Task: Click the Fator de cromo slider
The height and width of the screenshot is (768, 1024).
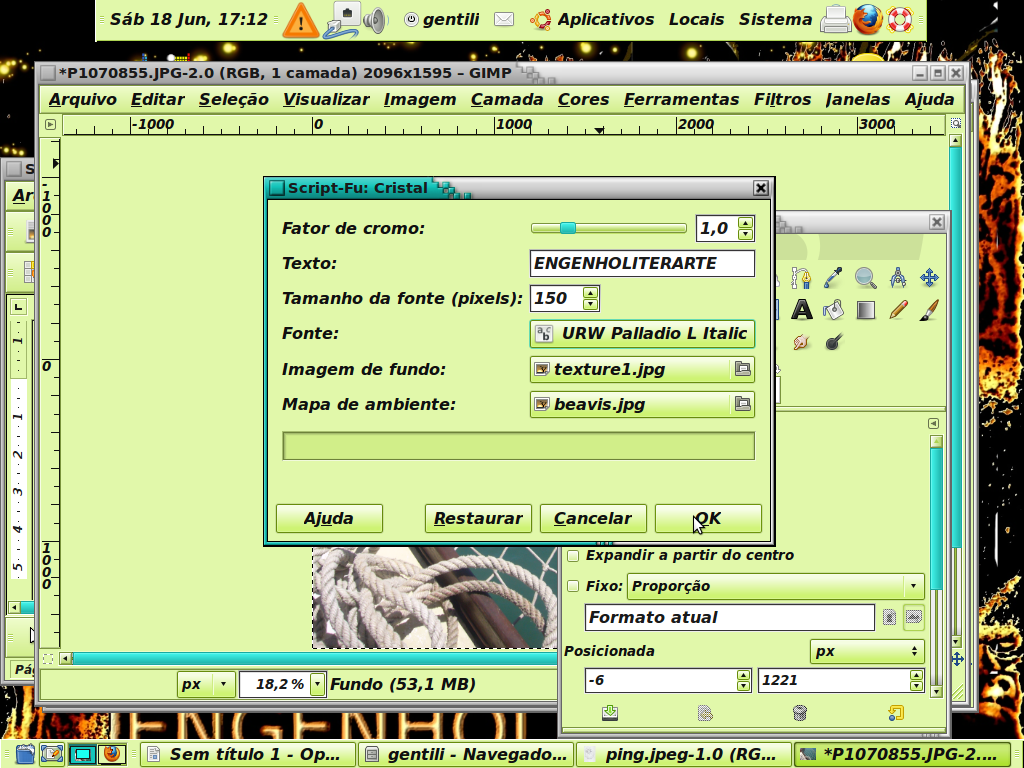Action: (x=609, y=228)
